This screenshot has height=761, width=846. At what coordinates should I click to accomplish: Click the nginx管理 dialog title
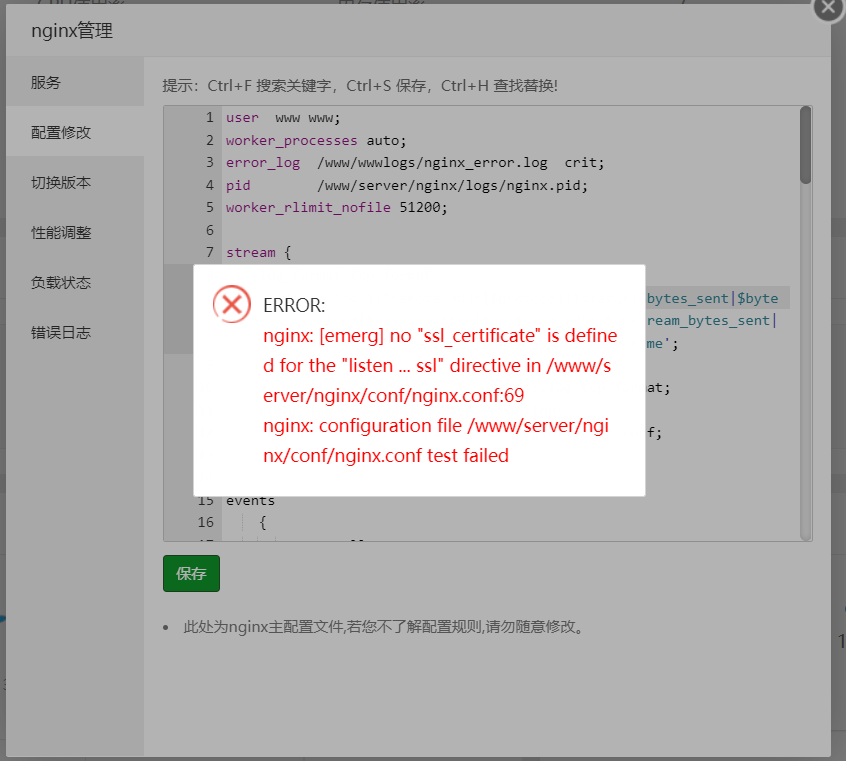pos(72,31)
